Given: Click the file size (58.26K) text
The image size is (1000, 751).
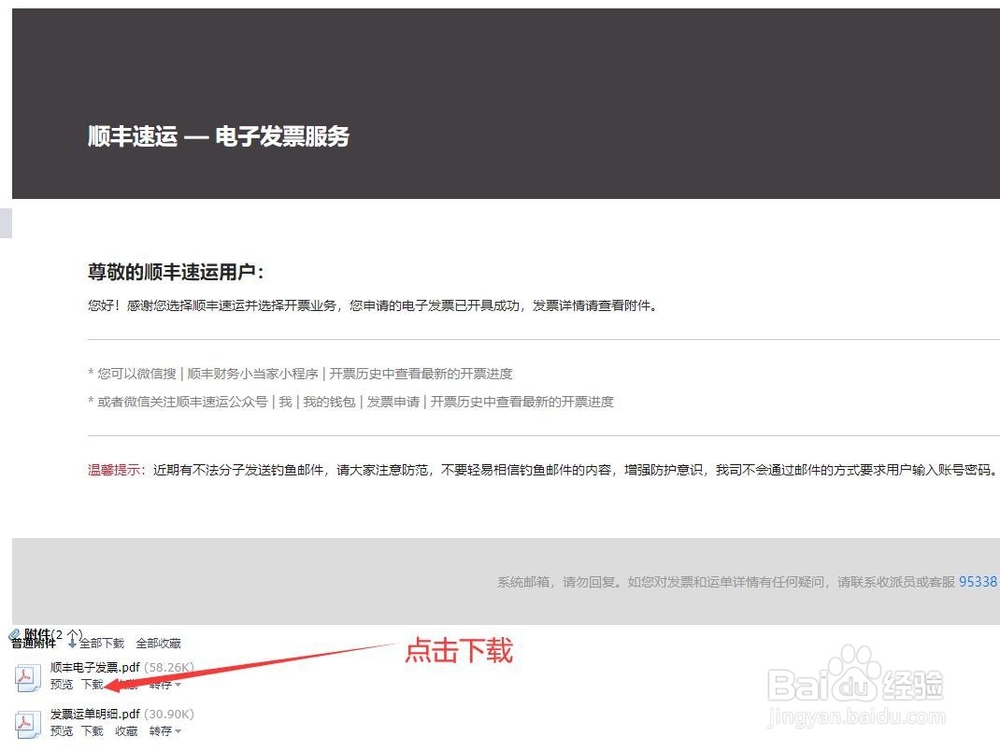Looking at the screenshot, I should pos(169,667).
